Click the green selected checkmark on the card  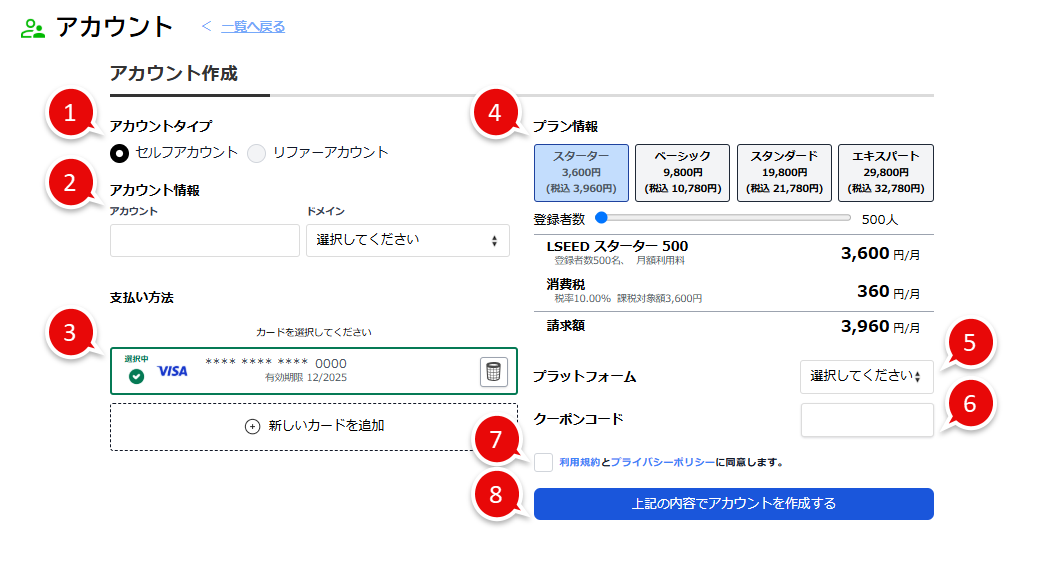tap(136, 376)
